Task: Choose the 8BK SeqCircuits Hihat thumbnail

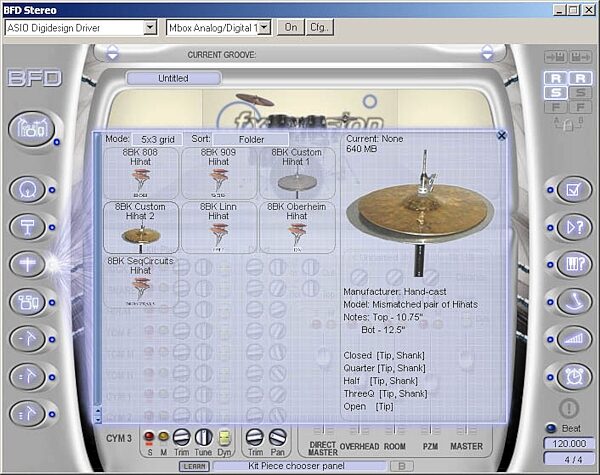Action: 140,282
